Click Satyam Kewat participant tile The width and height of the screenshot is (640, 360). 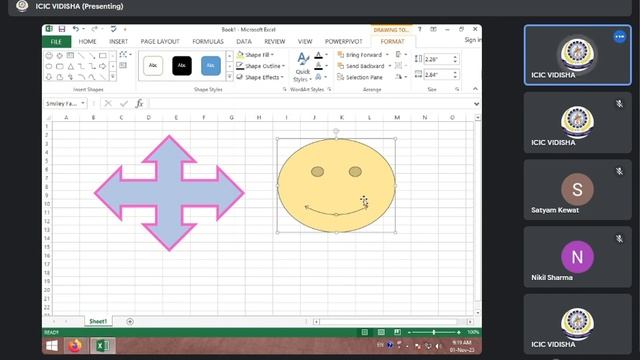pos(578,190)
